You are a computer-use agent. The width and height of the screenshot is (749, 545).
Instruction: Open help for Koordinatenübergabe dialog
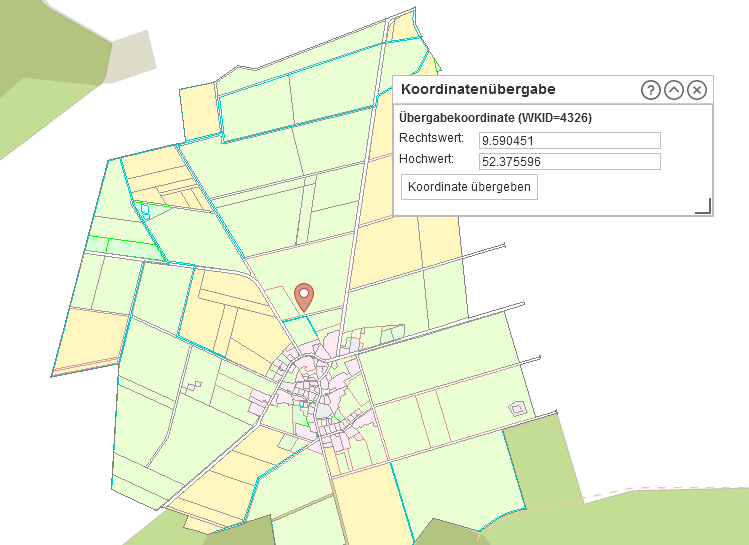click(x=651, y=90)
